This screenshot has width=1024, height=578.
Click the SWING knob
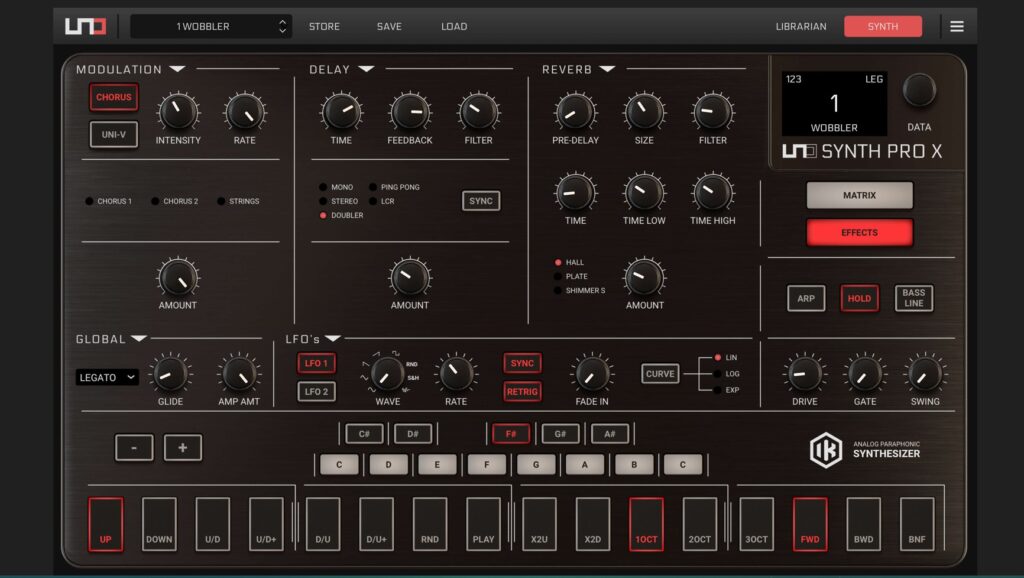(925, 373)
